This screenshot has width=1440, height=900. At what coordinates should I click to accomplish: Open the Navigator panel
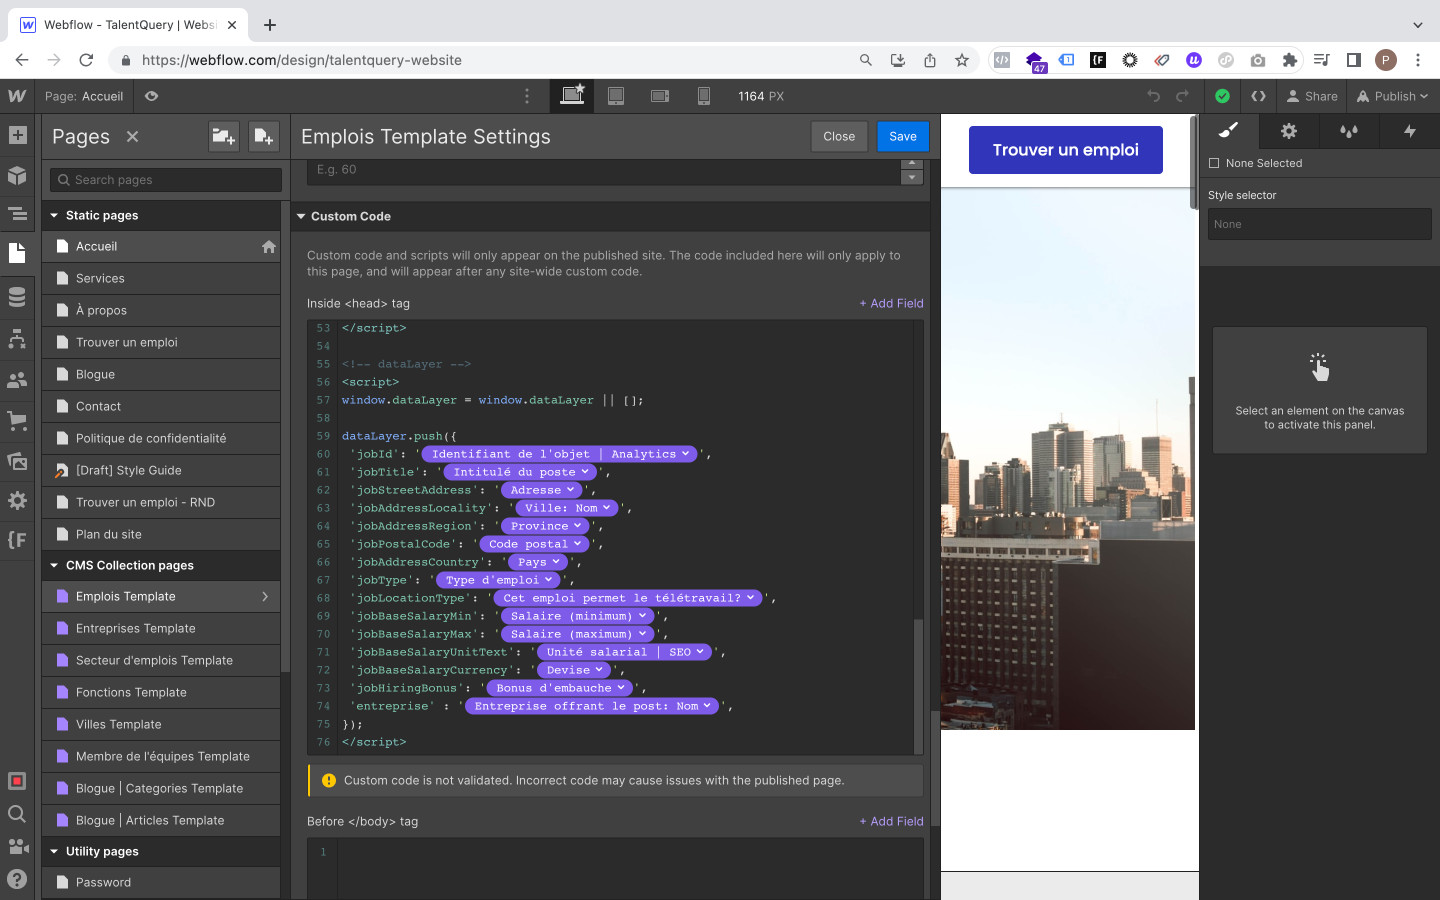[x=17, y=214]
